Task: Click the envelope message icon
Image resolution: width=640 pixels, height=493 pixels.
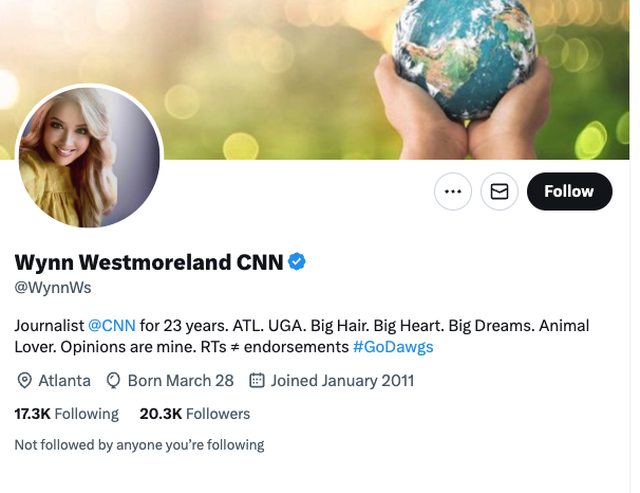Action: 500,191
